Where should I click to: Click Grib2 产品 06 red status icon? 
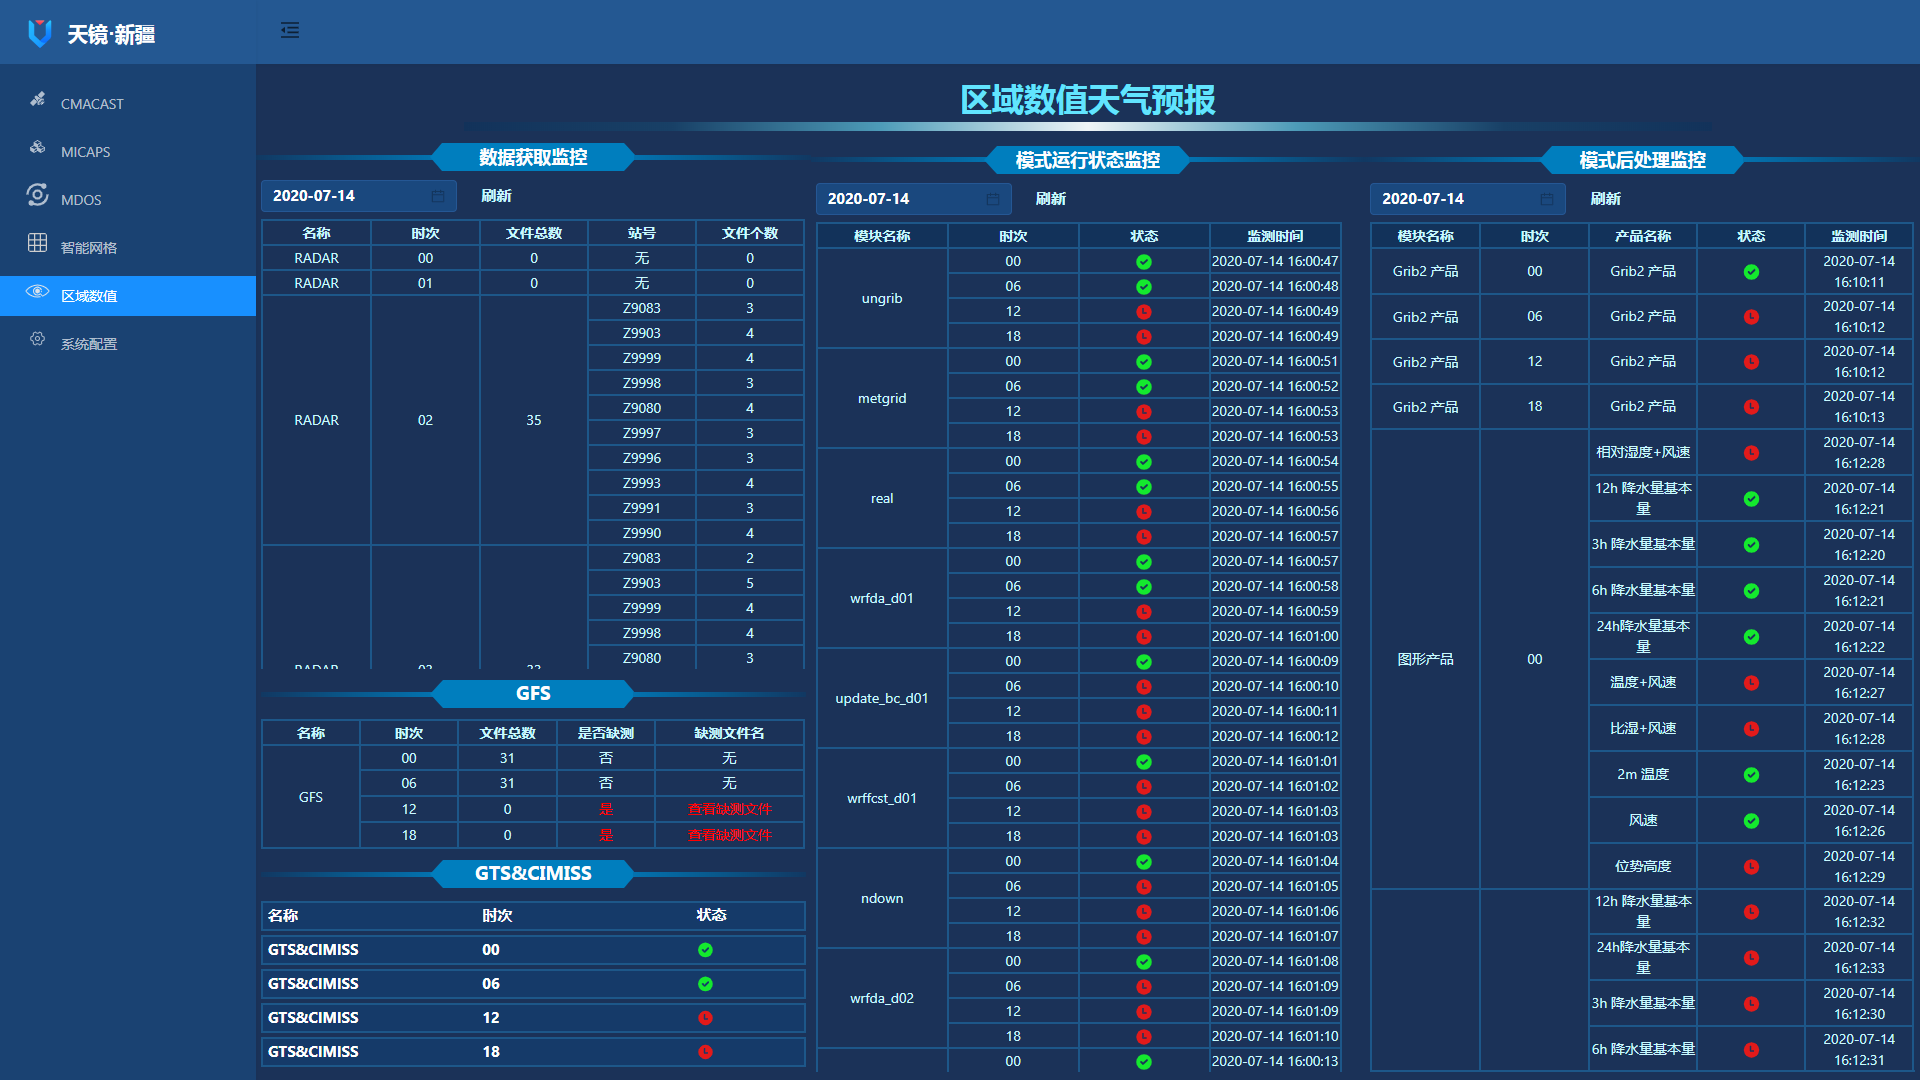pos(1752,317)
